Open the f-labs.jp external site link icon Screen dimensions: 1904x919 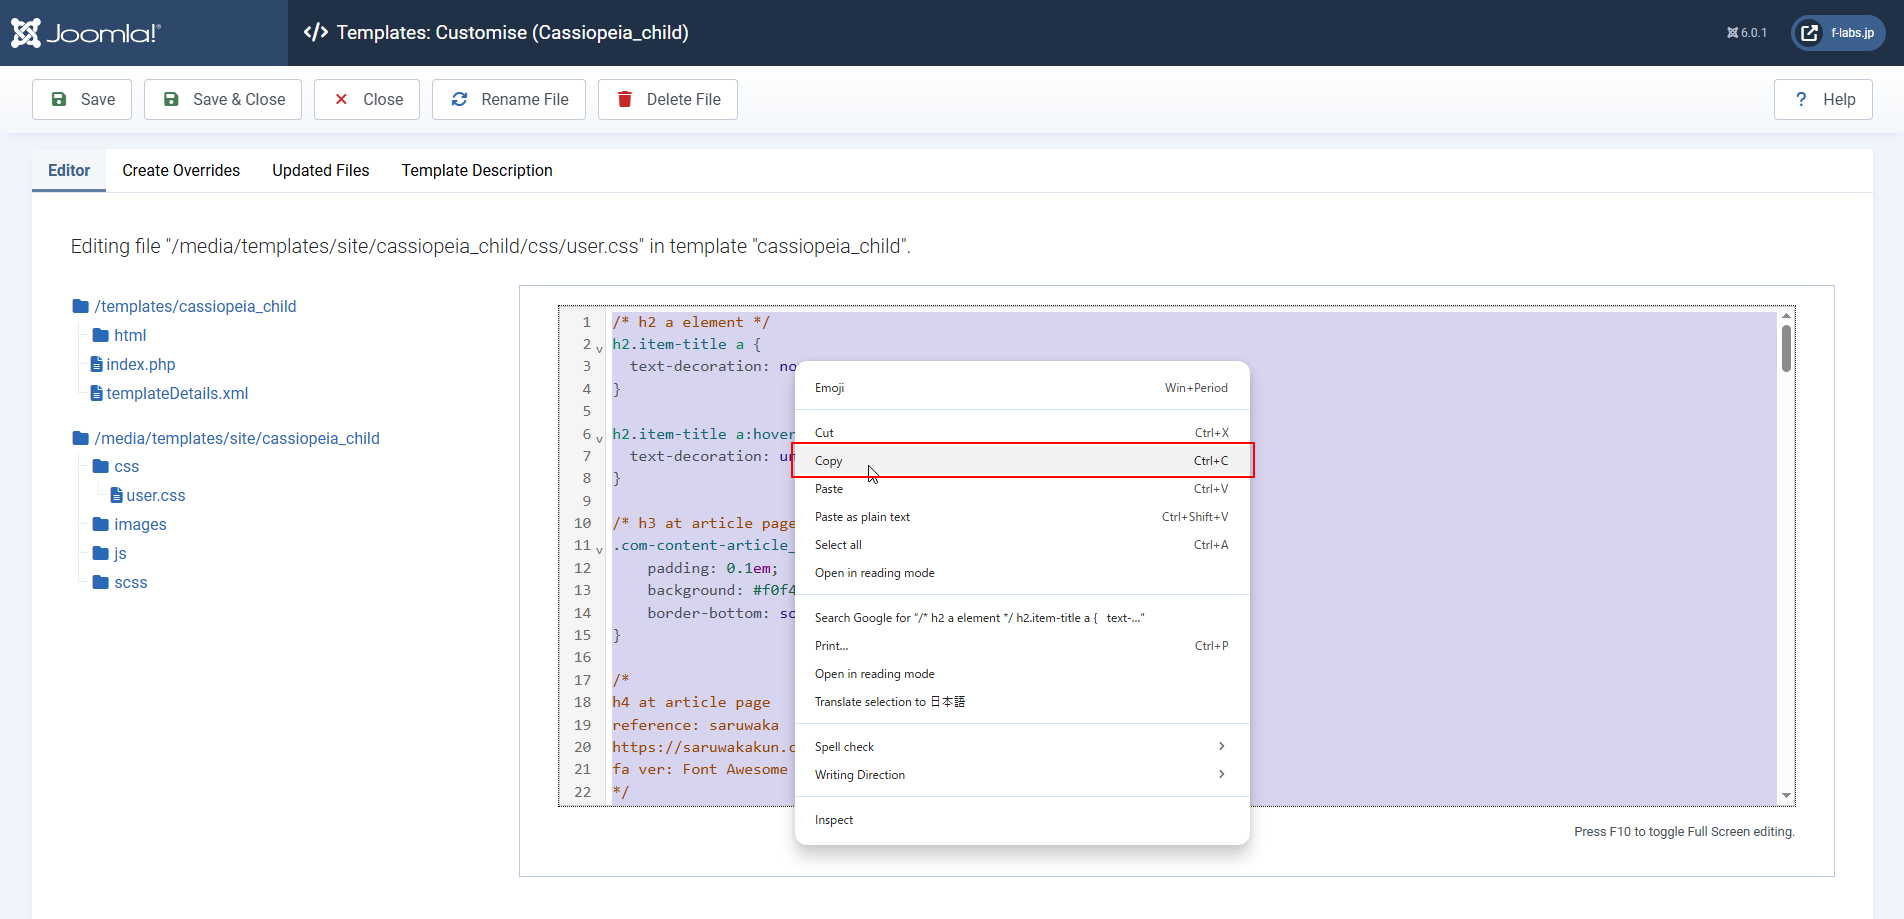point(1809,33)
